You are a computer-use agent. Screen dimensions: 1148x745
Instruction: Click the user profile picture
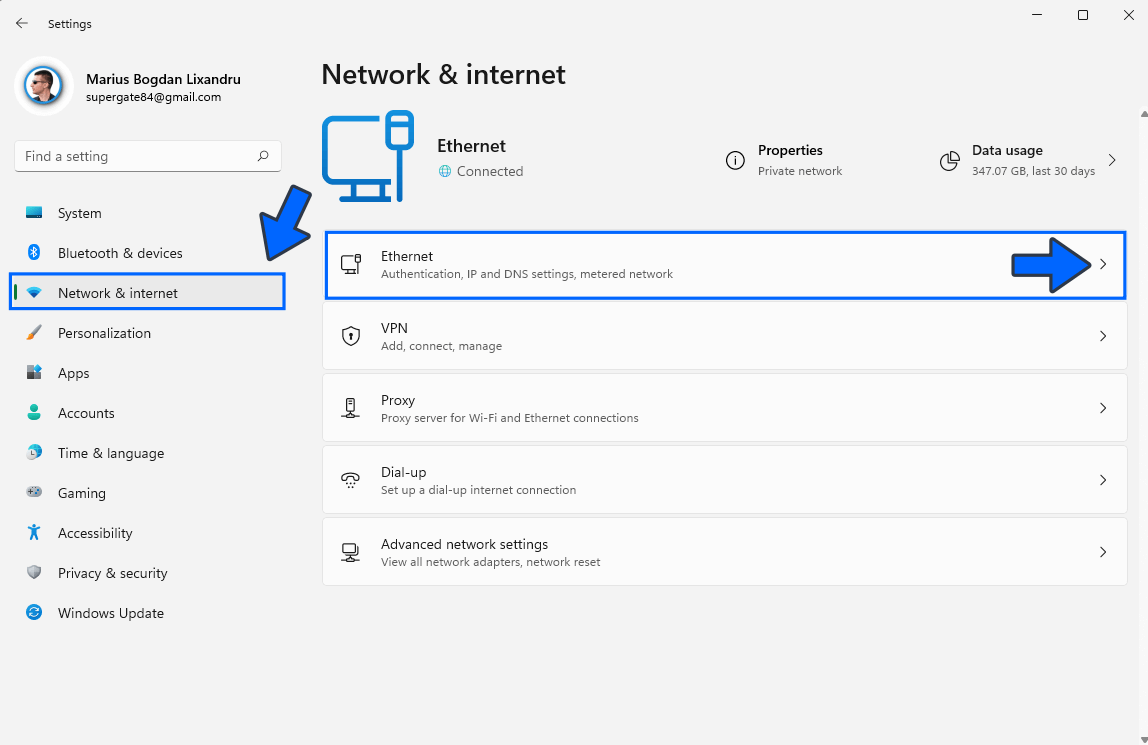44,87
